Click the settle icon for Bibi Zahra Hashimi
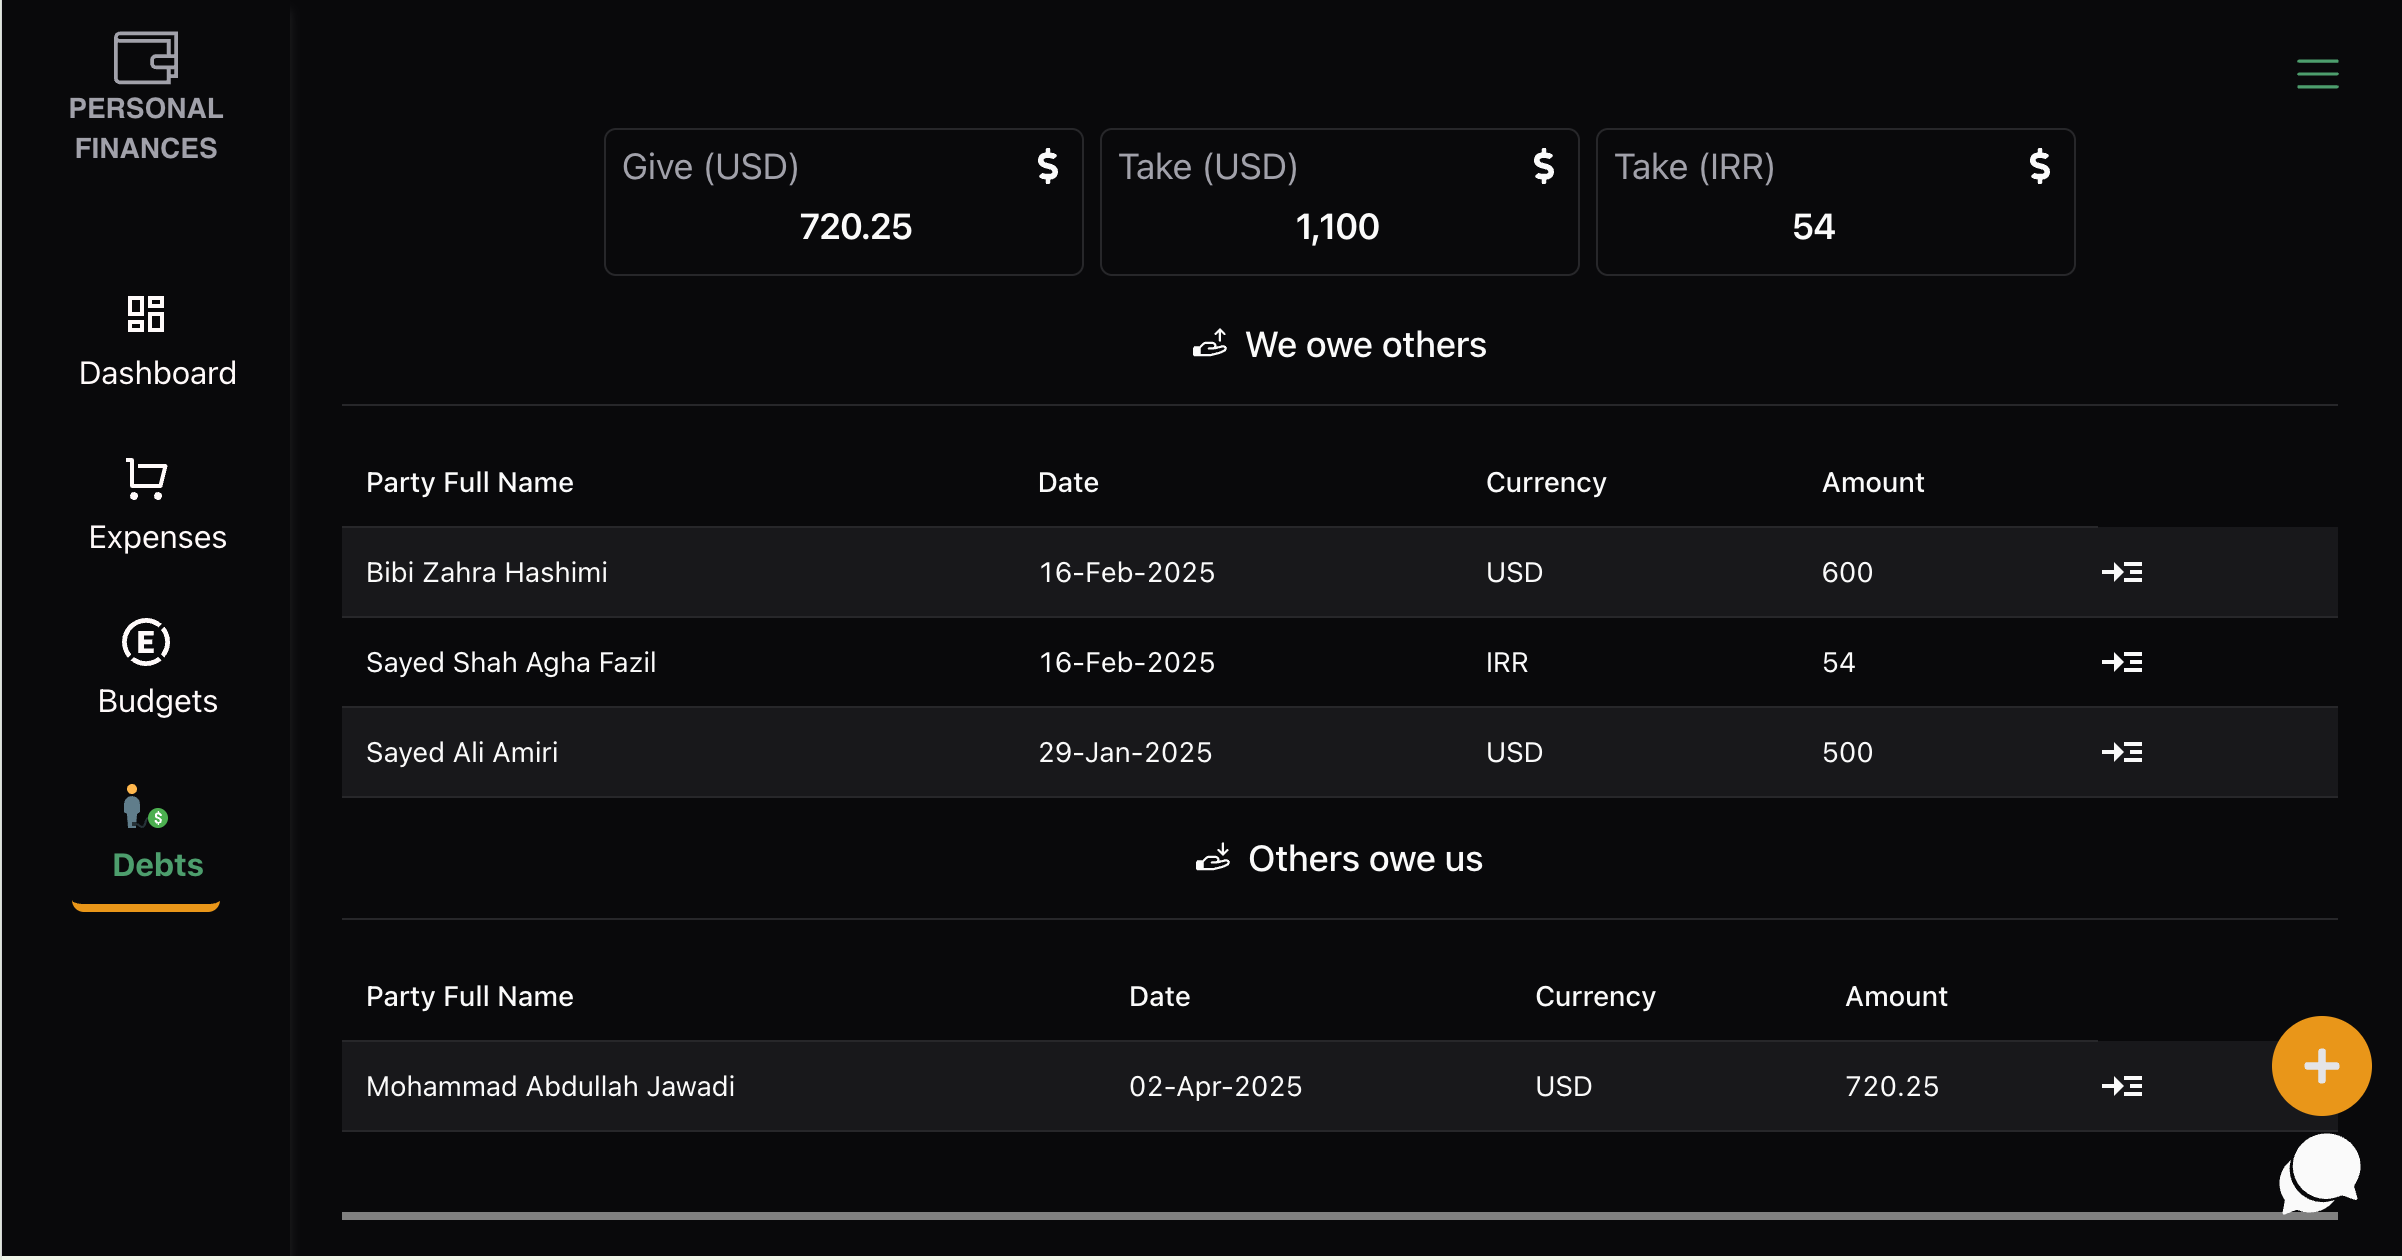This screenshot has height=1260, width=2402. click(x=2123, y=572)
